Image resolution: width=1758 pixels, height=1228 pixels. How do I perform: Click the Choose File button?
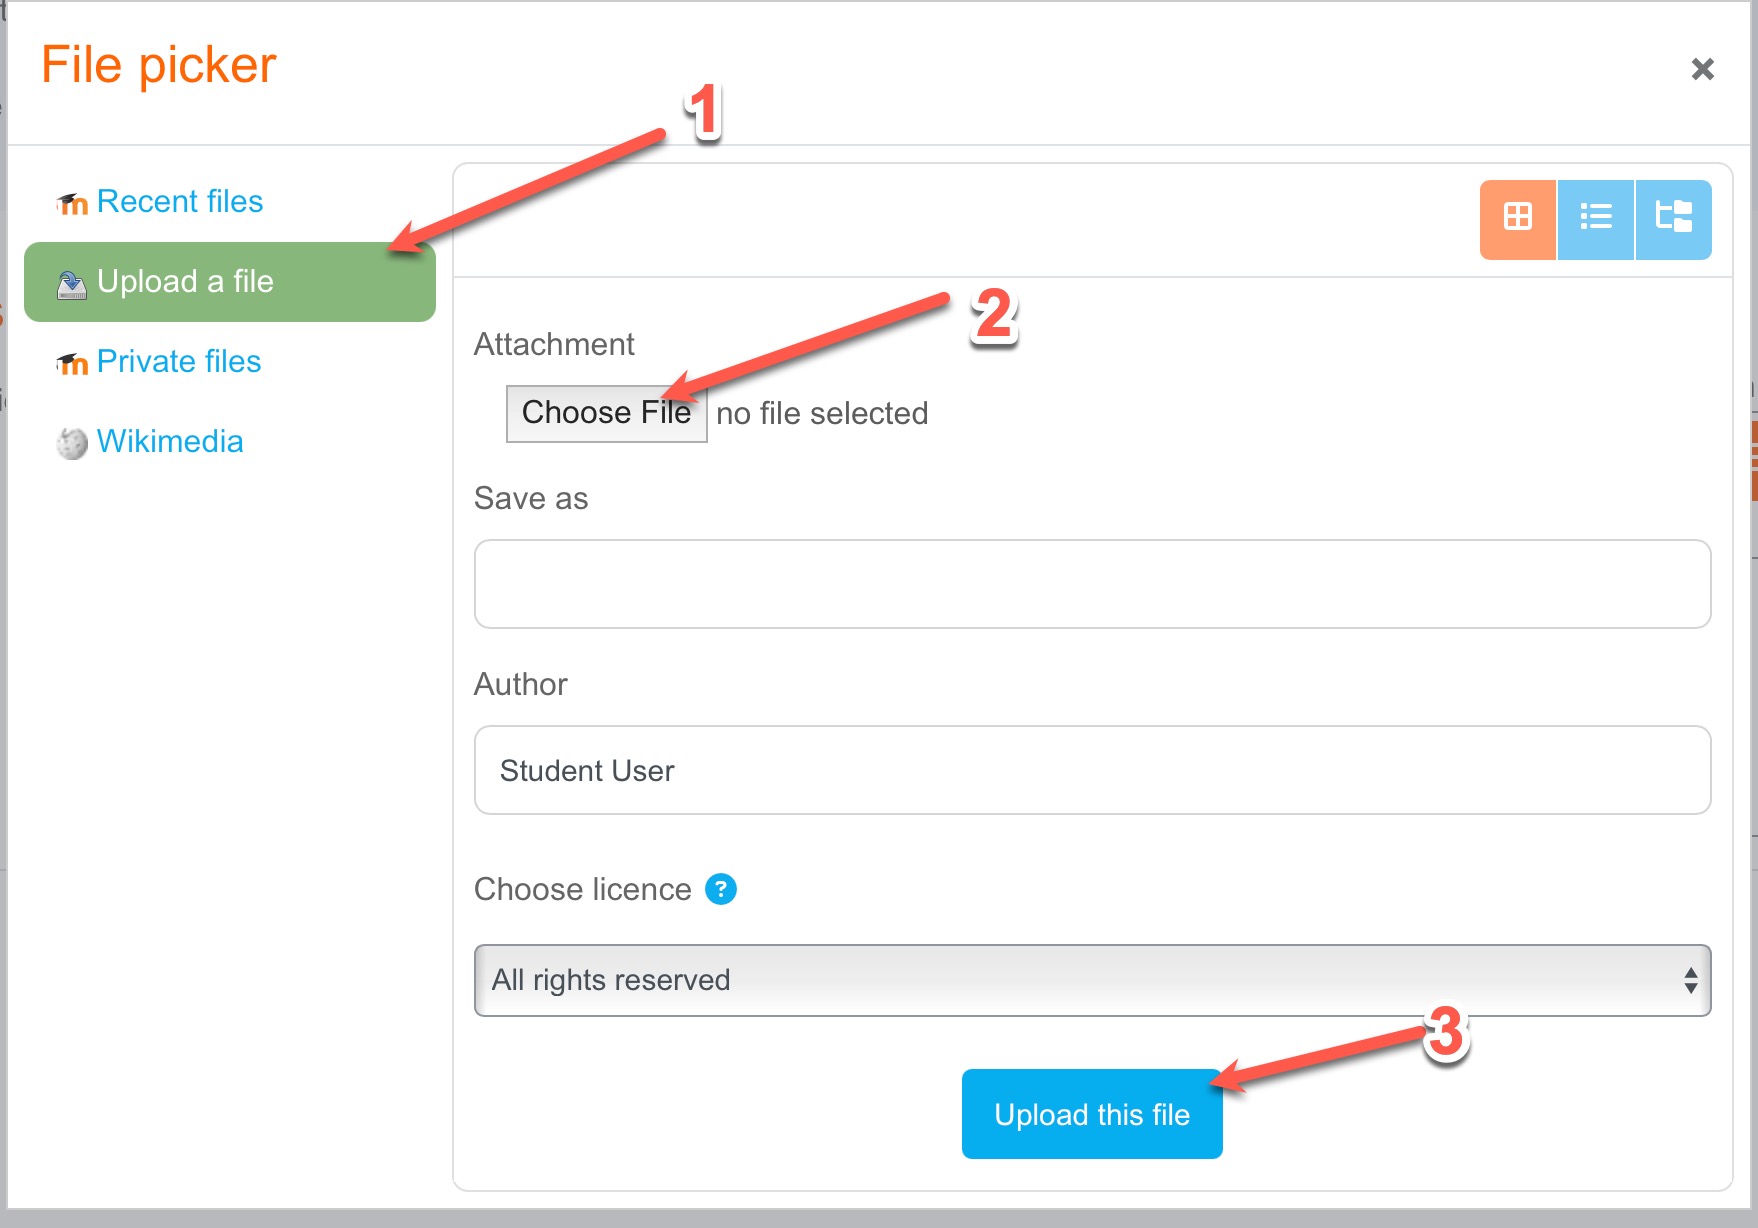(x=607, y=413)
